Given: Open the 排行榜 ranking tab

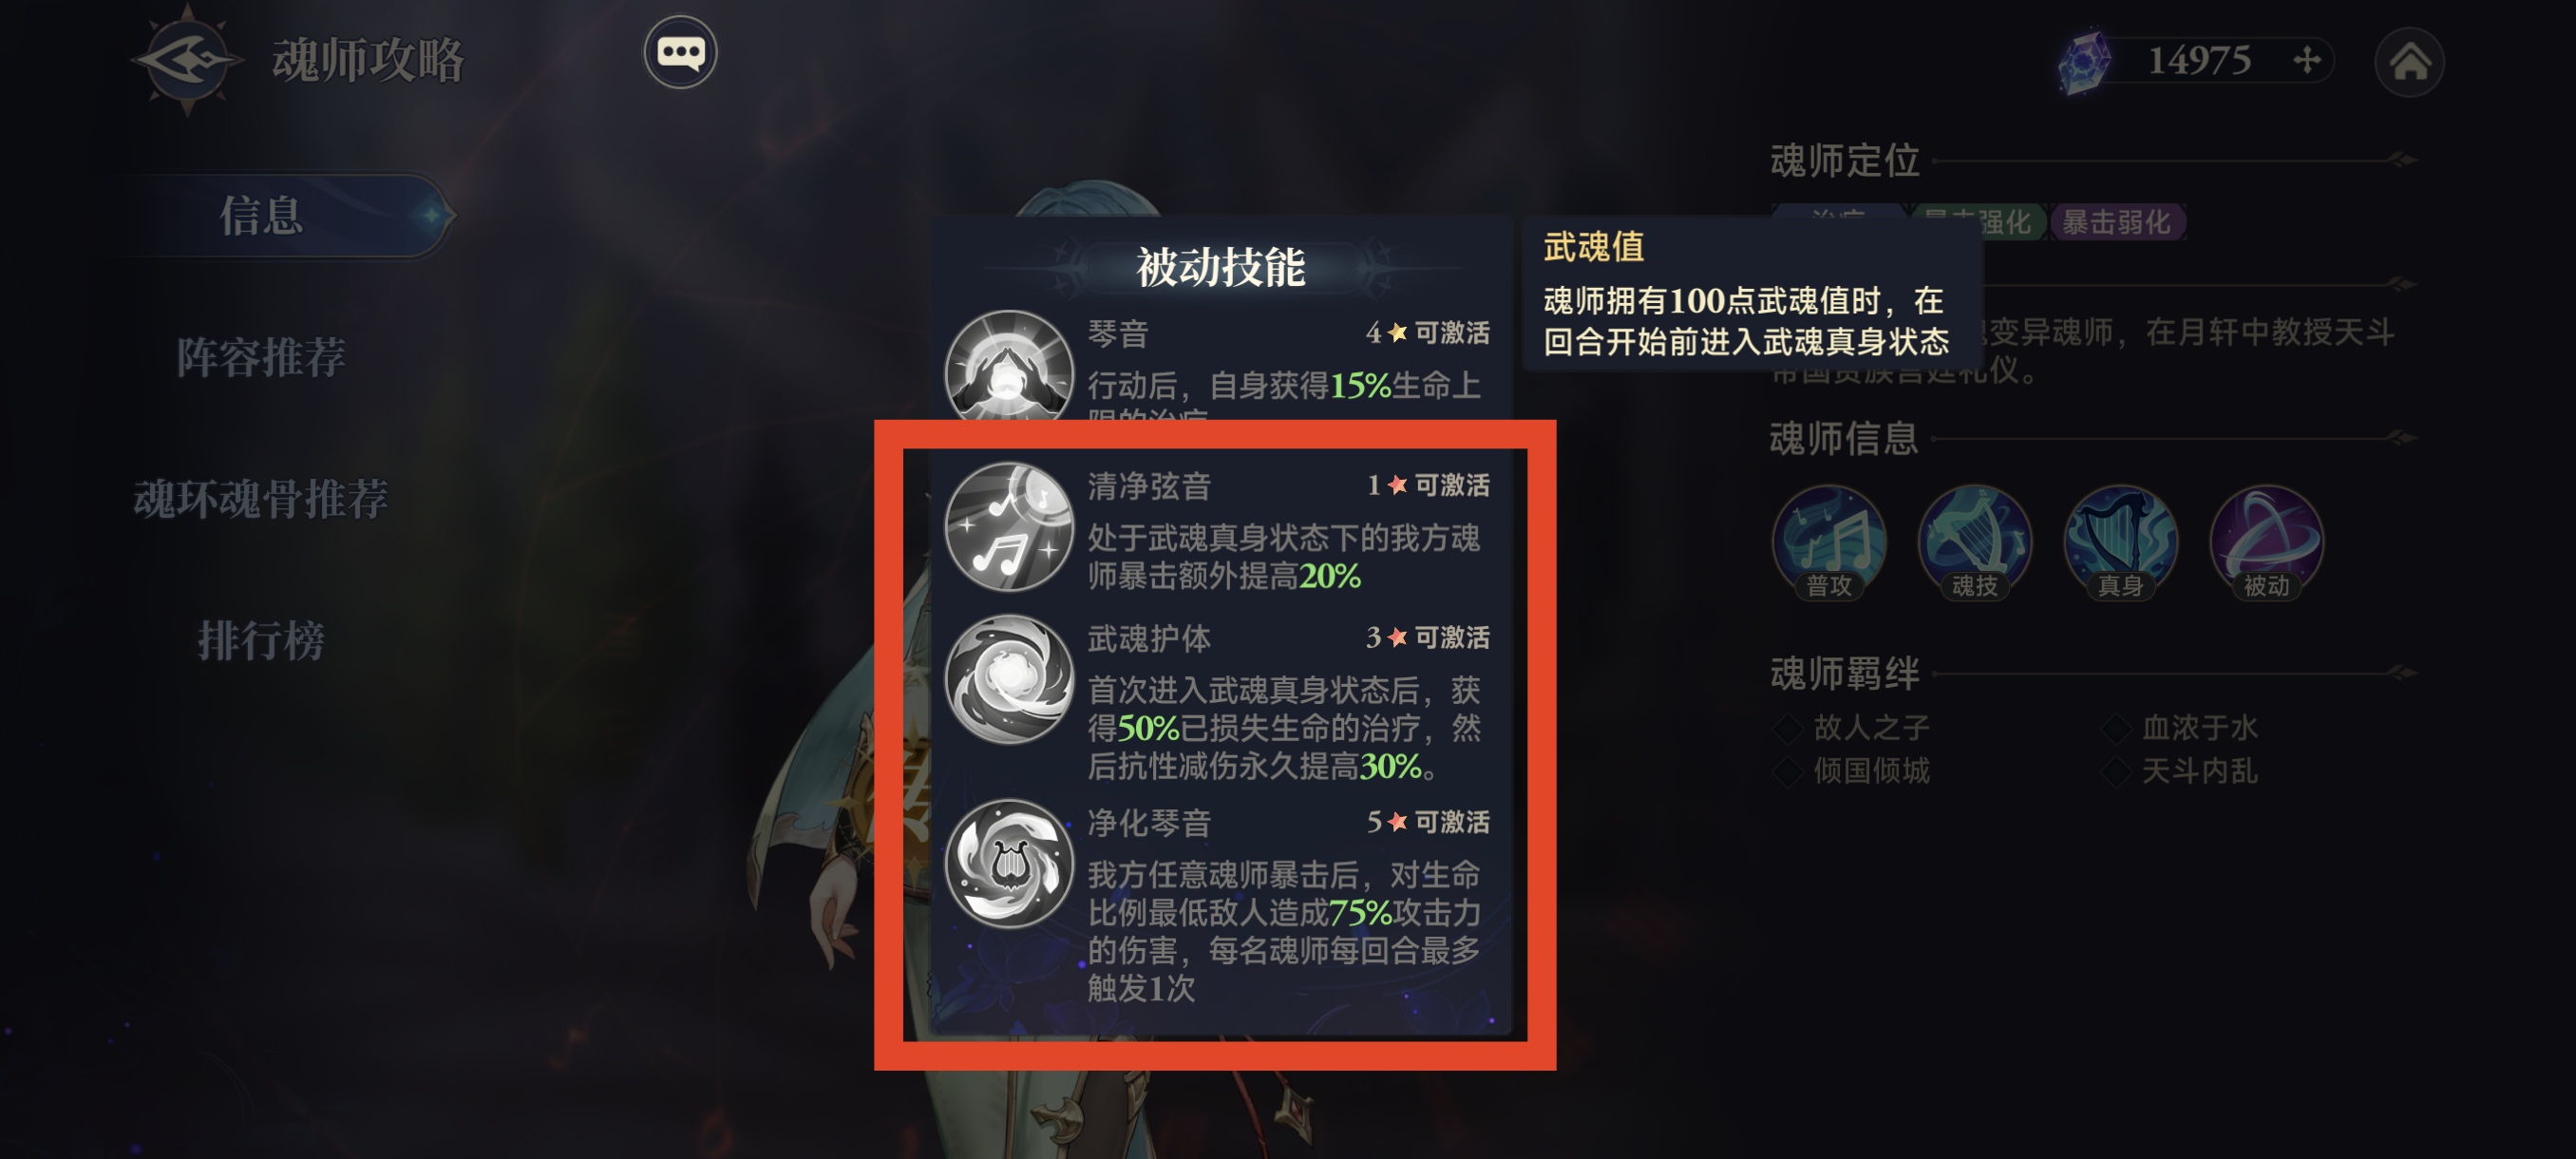Looking at the screenshot, I should point(261,640).
